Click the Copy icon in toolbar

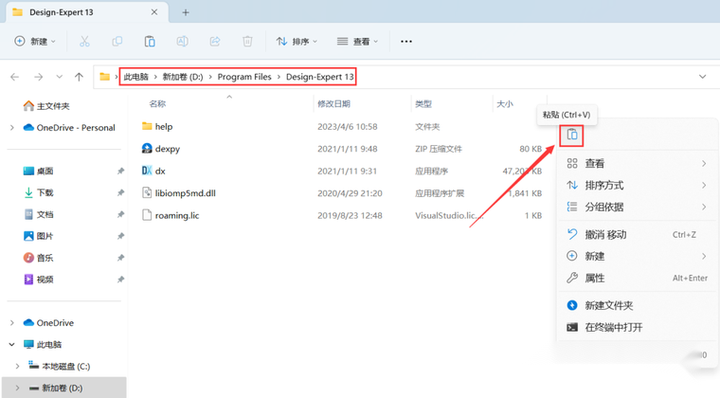(117, 41)
